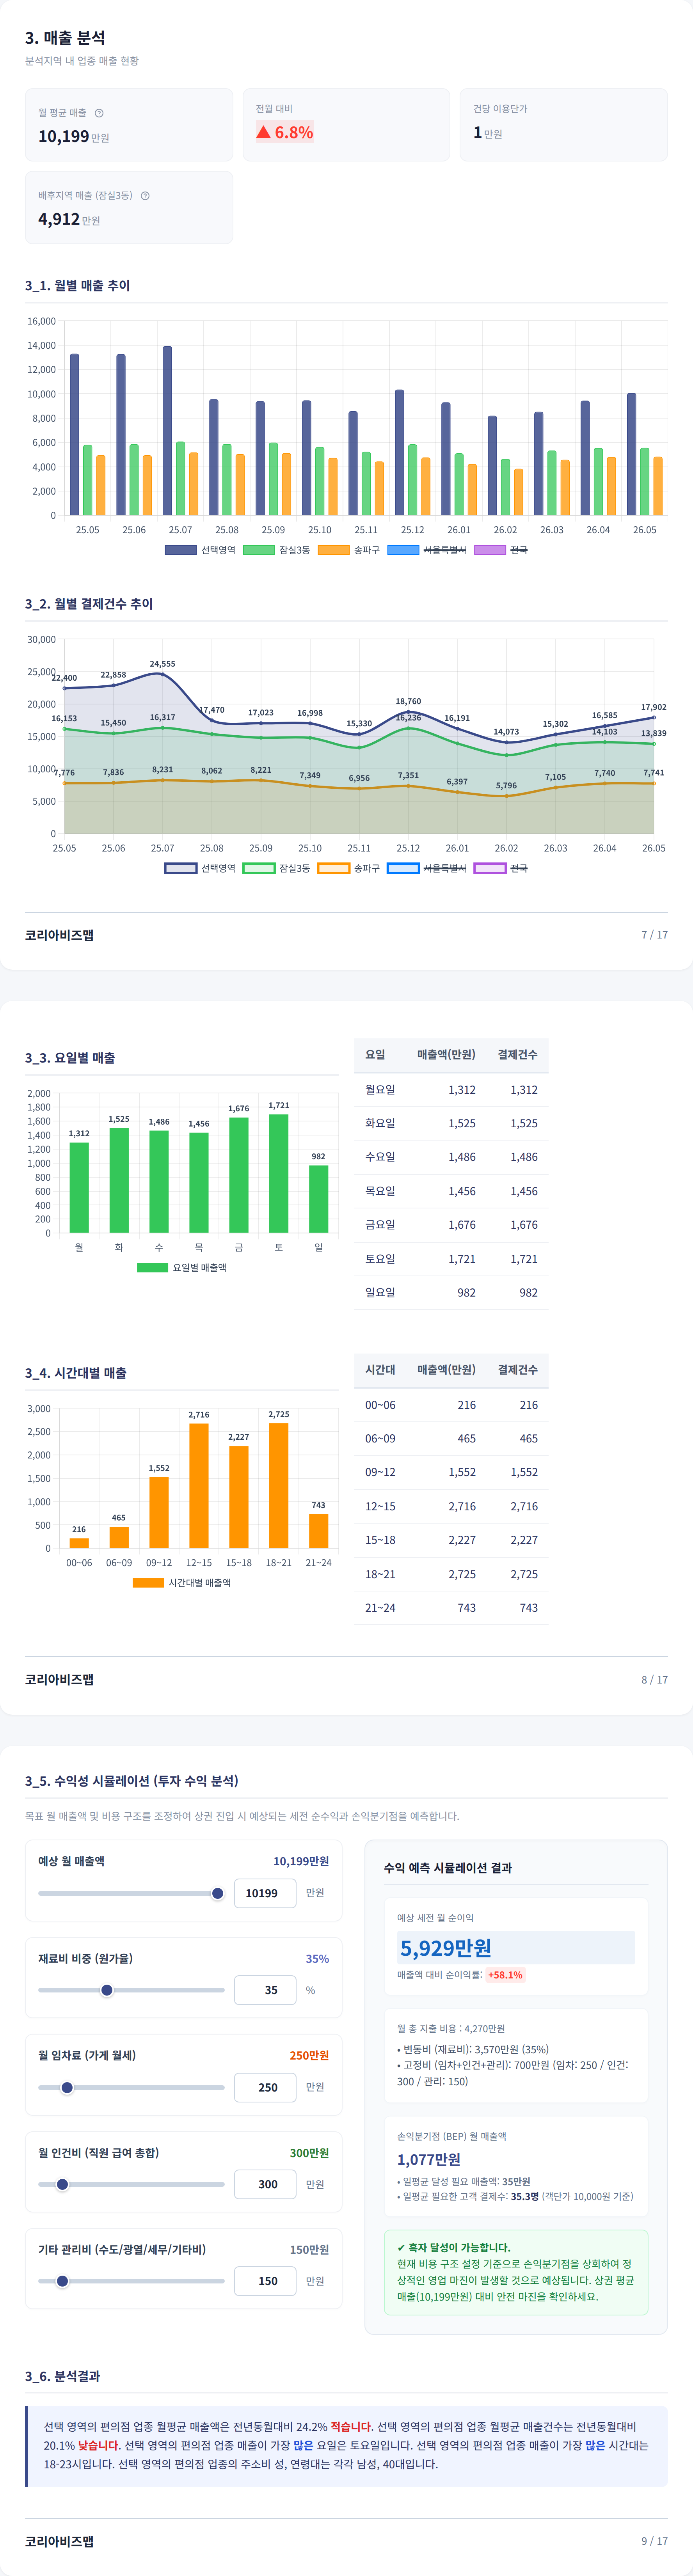Image resolution: width=693 pixels, height=2576 pixels.
Task: Select the 월요일 table row label
Action: (x=380, y=1089)
